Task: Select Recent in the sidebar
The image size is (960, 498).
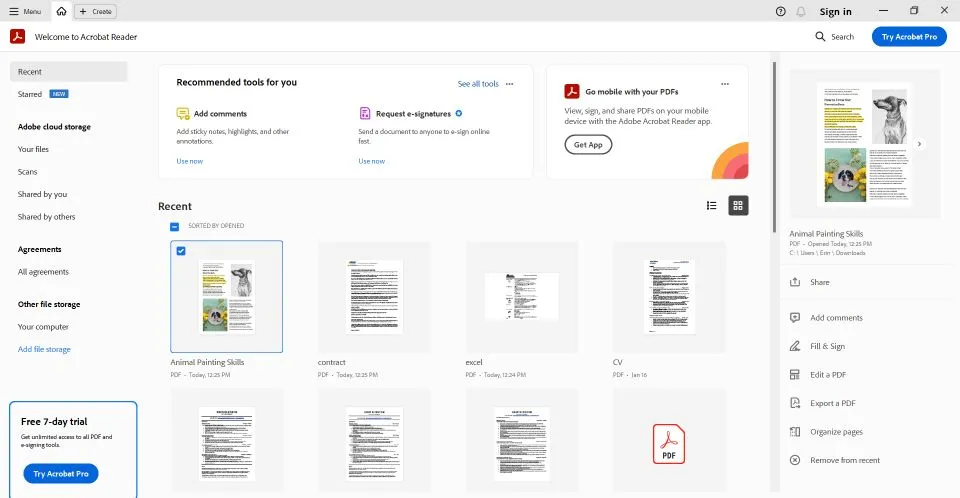Action: point(69,72)
